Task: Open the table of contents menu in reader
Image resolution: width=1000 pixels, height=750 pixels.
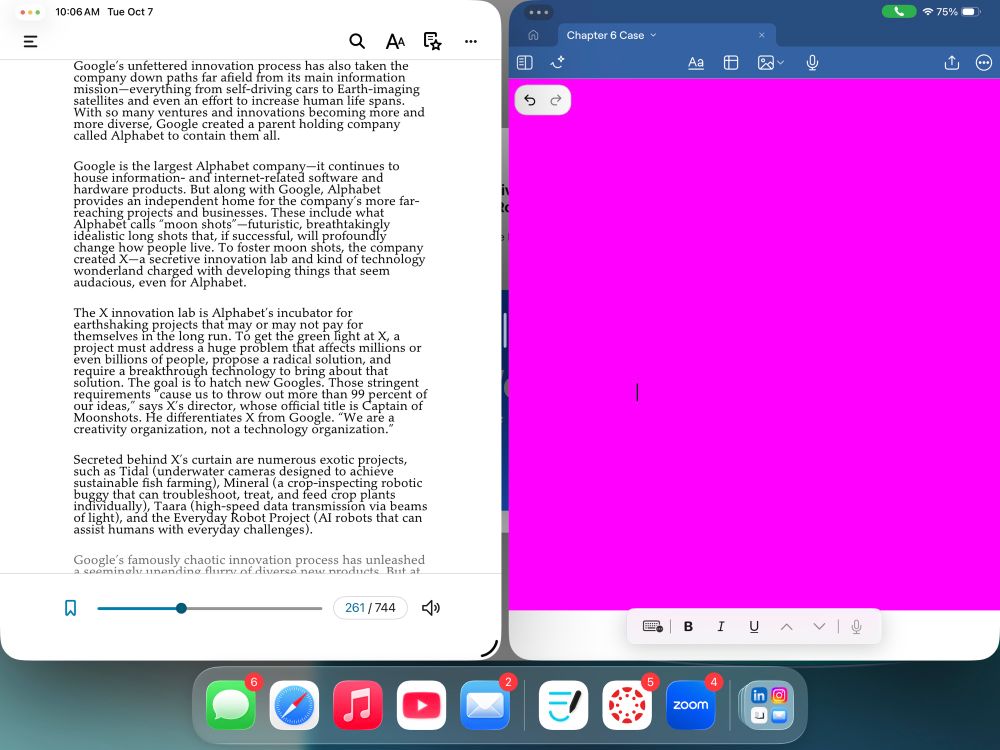Action: (x=30, y=41)
